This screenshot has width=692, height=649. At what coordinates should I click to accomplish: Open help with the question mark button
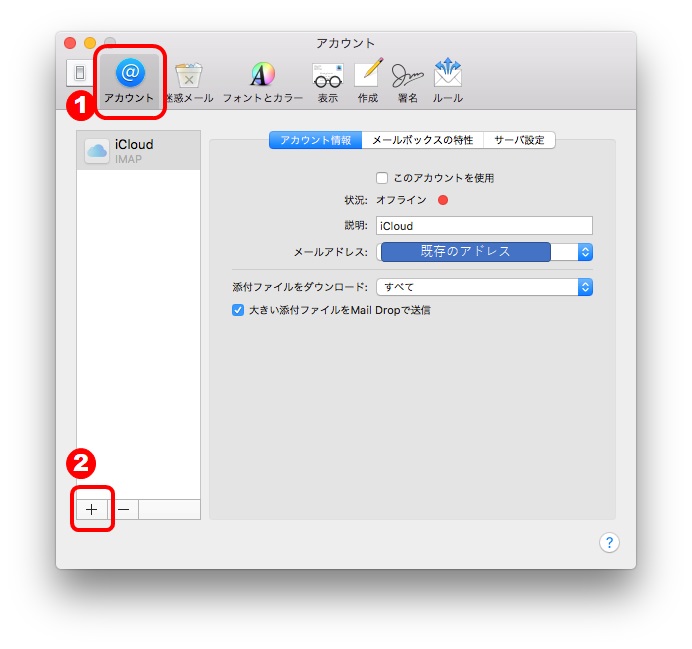pyautogui.click(x=609, y=542)
